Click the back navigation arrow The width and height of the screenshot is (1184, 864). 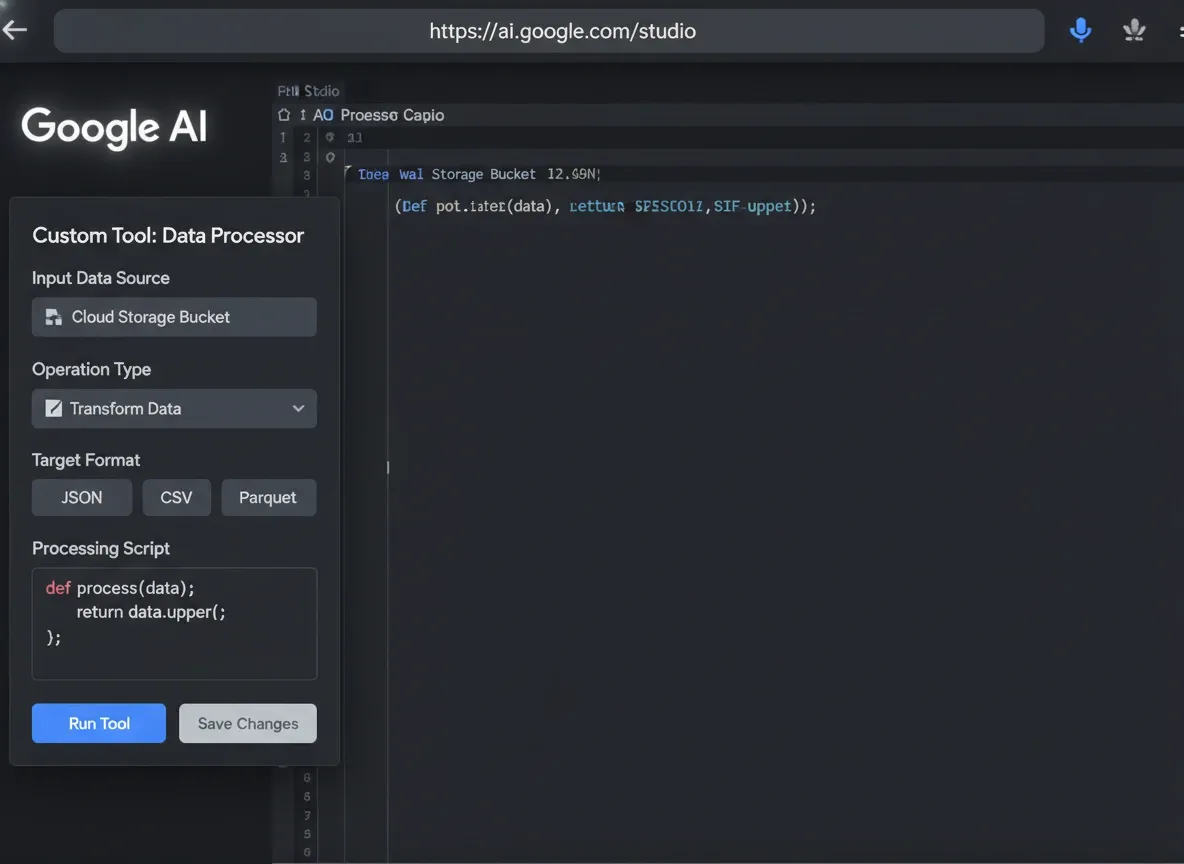pyautogui.click(x=14, y=29)
